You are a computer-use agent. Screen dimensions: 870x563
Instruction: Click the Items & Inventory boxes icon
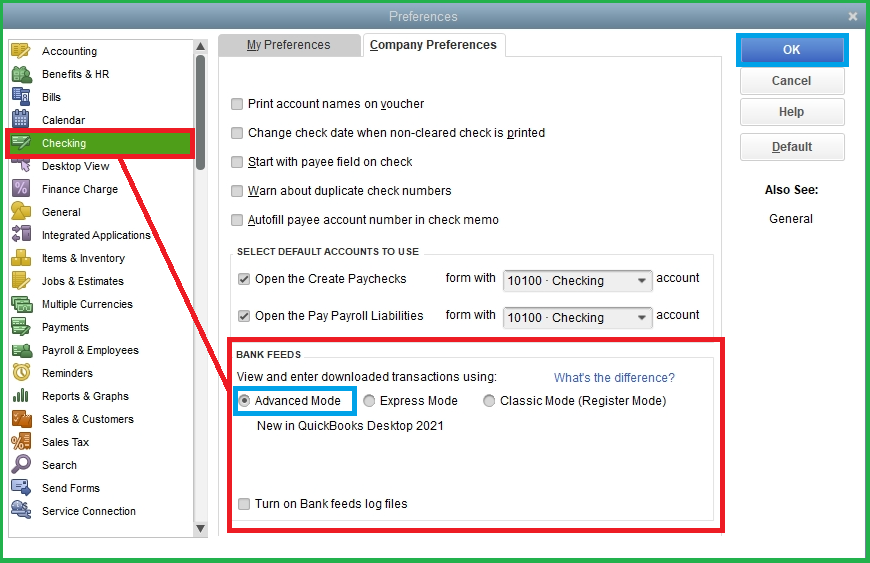click(x=21, y=257)
